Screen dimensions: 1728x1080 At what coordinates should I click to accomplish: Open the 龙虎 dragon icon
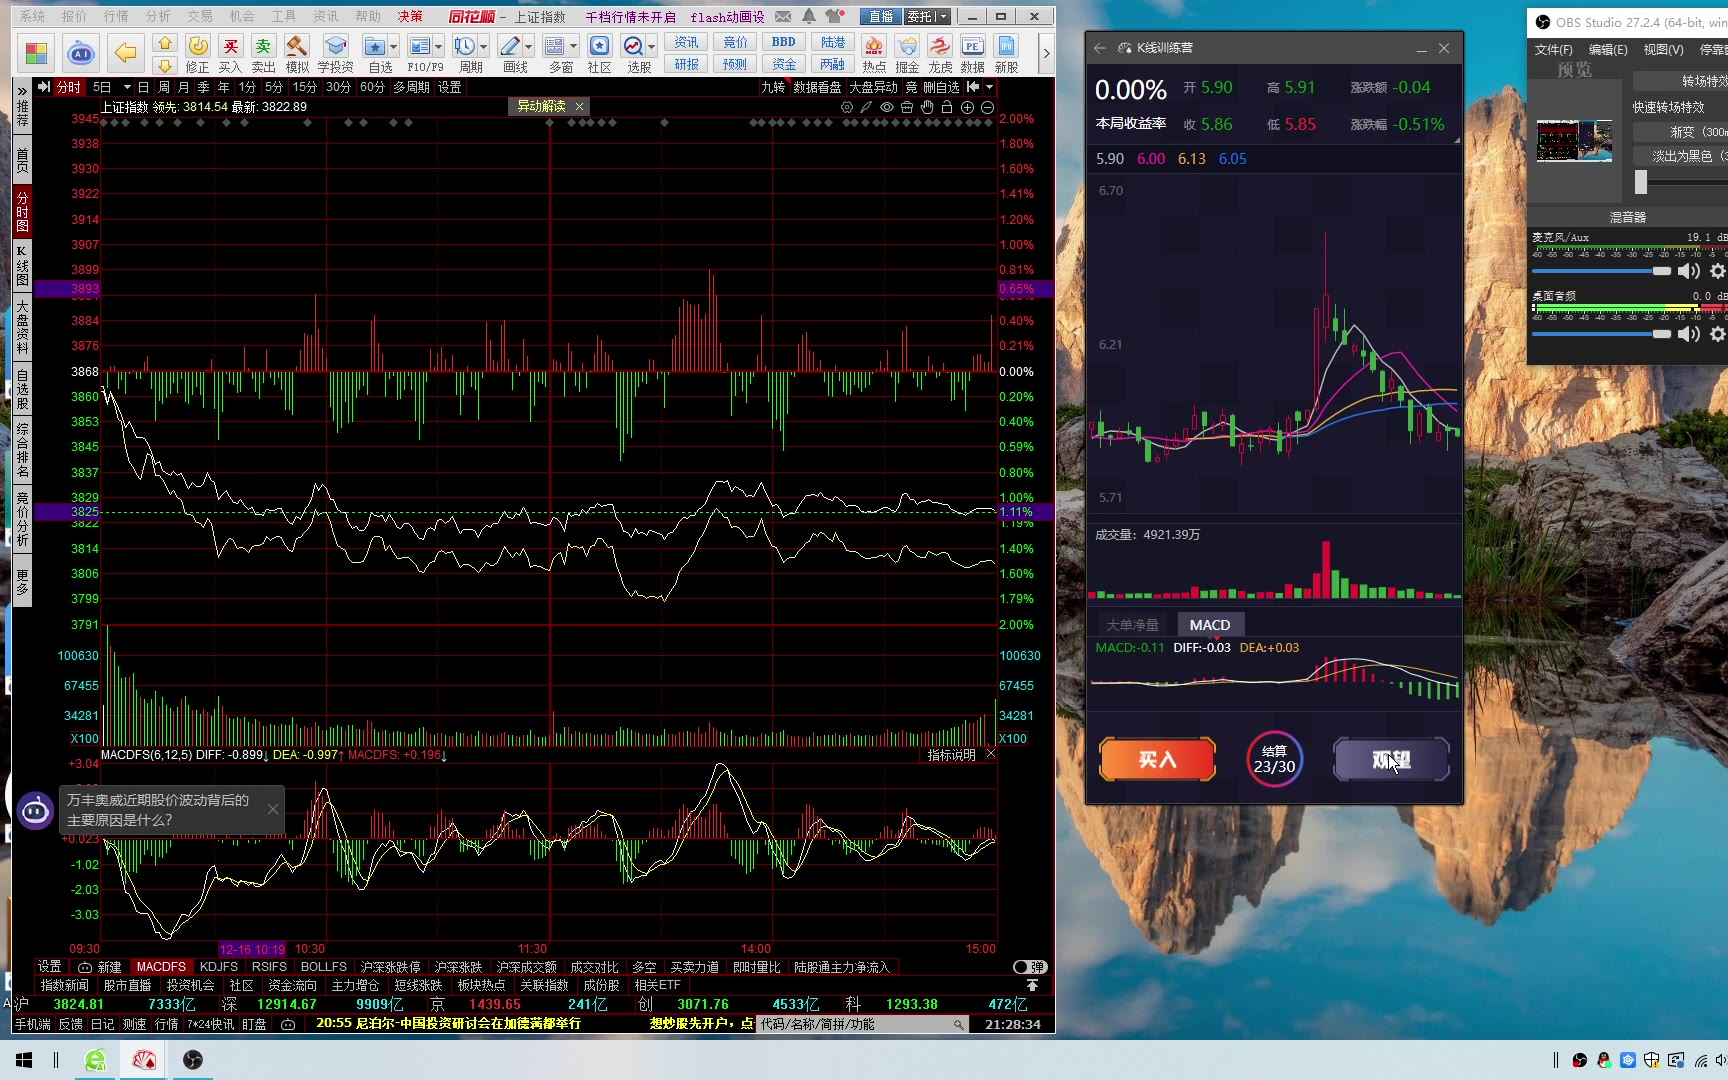click(940, 53)
